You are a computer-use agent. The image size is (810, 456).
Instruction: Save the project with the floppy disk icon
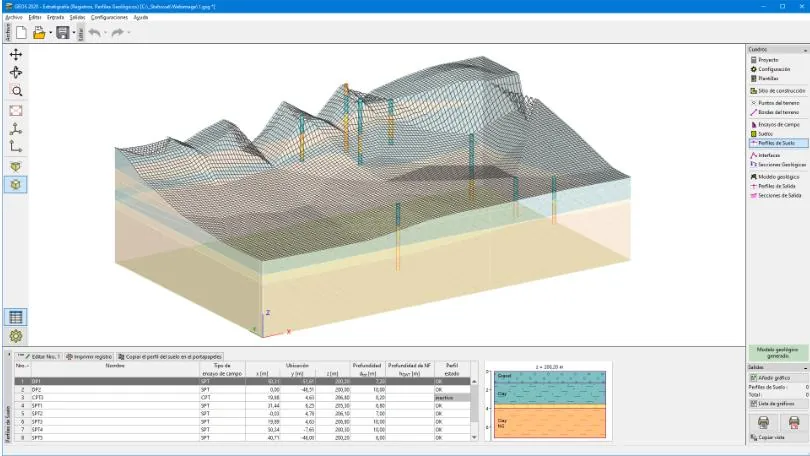coord(63,33)
